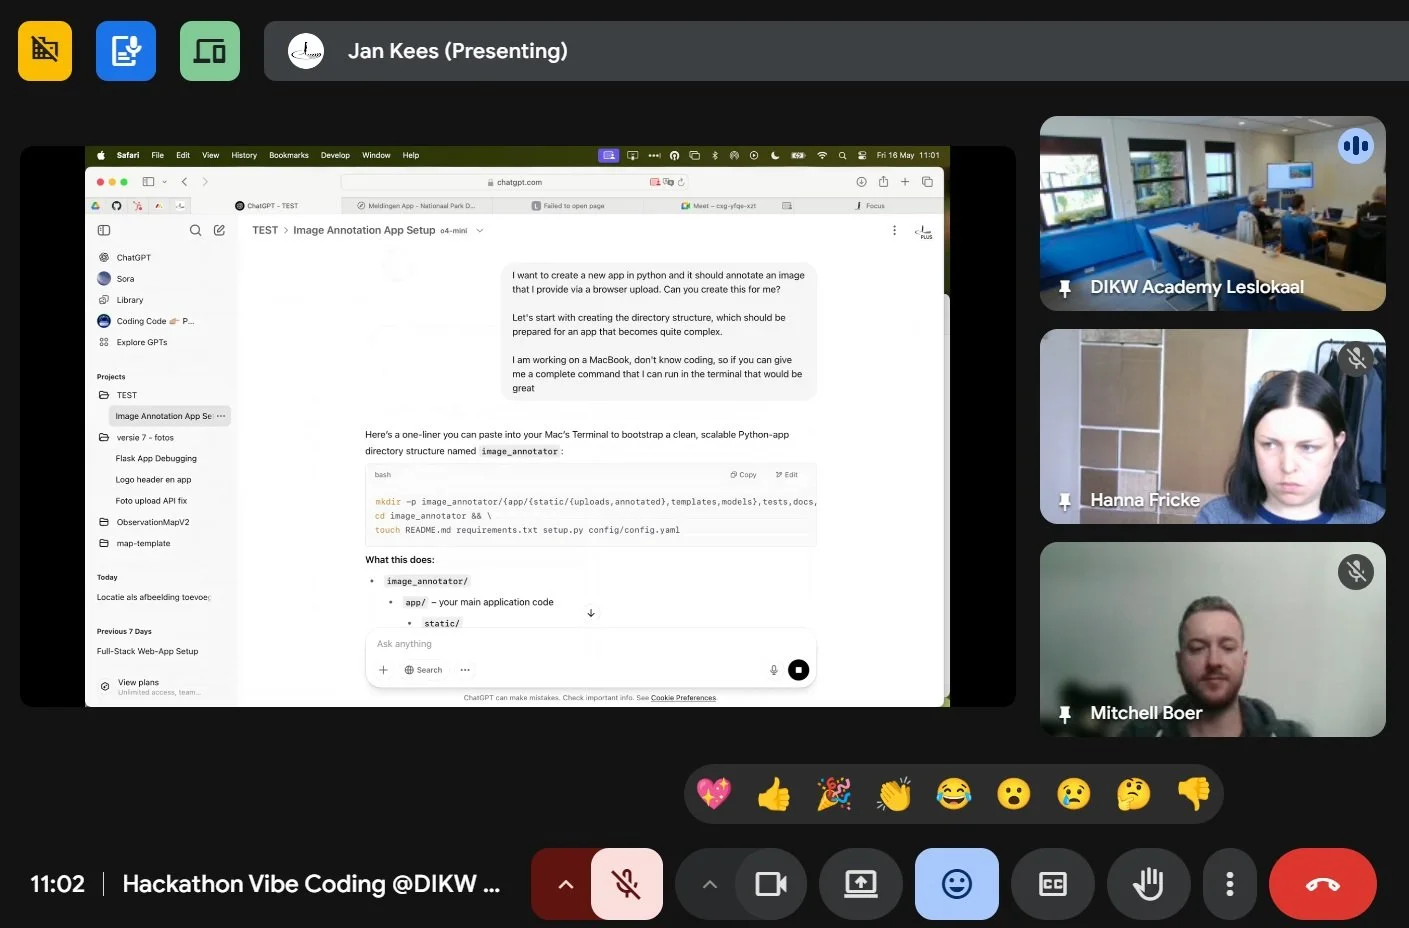Unpin the DIKW Academy Leslokaal tile pin icon
The image size is (1409, 928).
1065,288
